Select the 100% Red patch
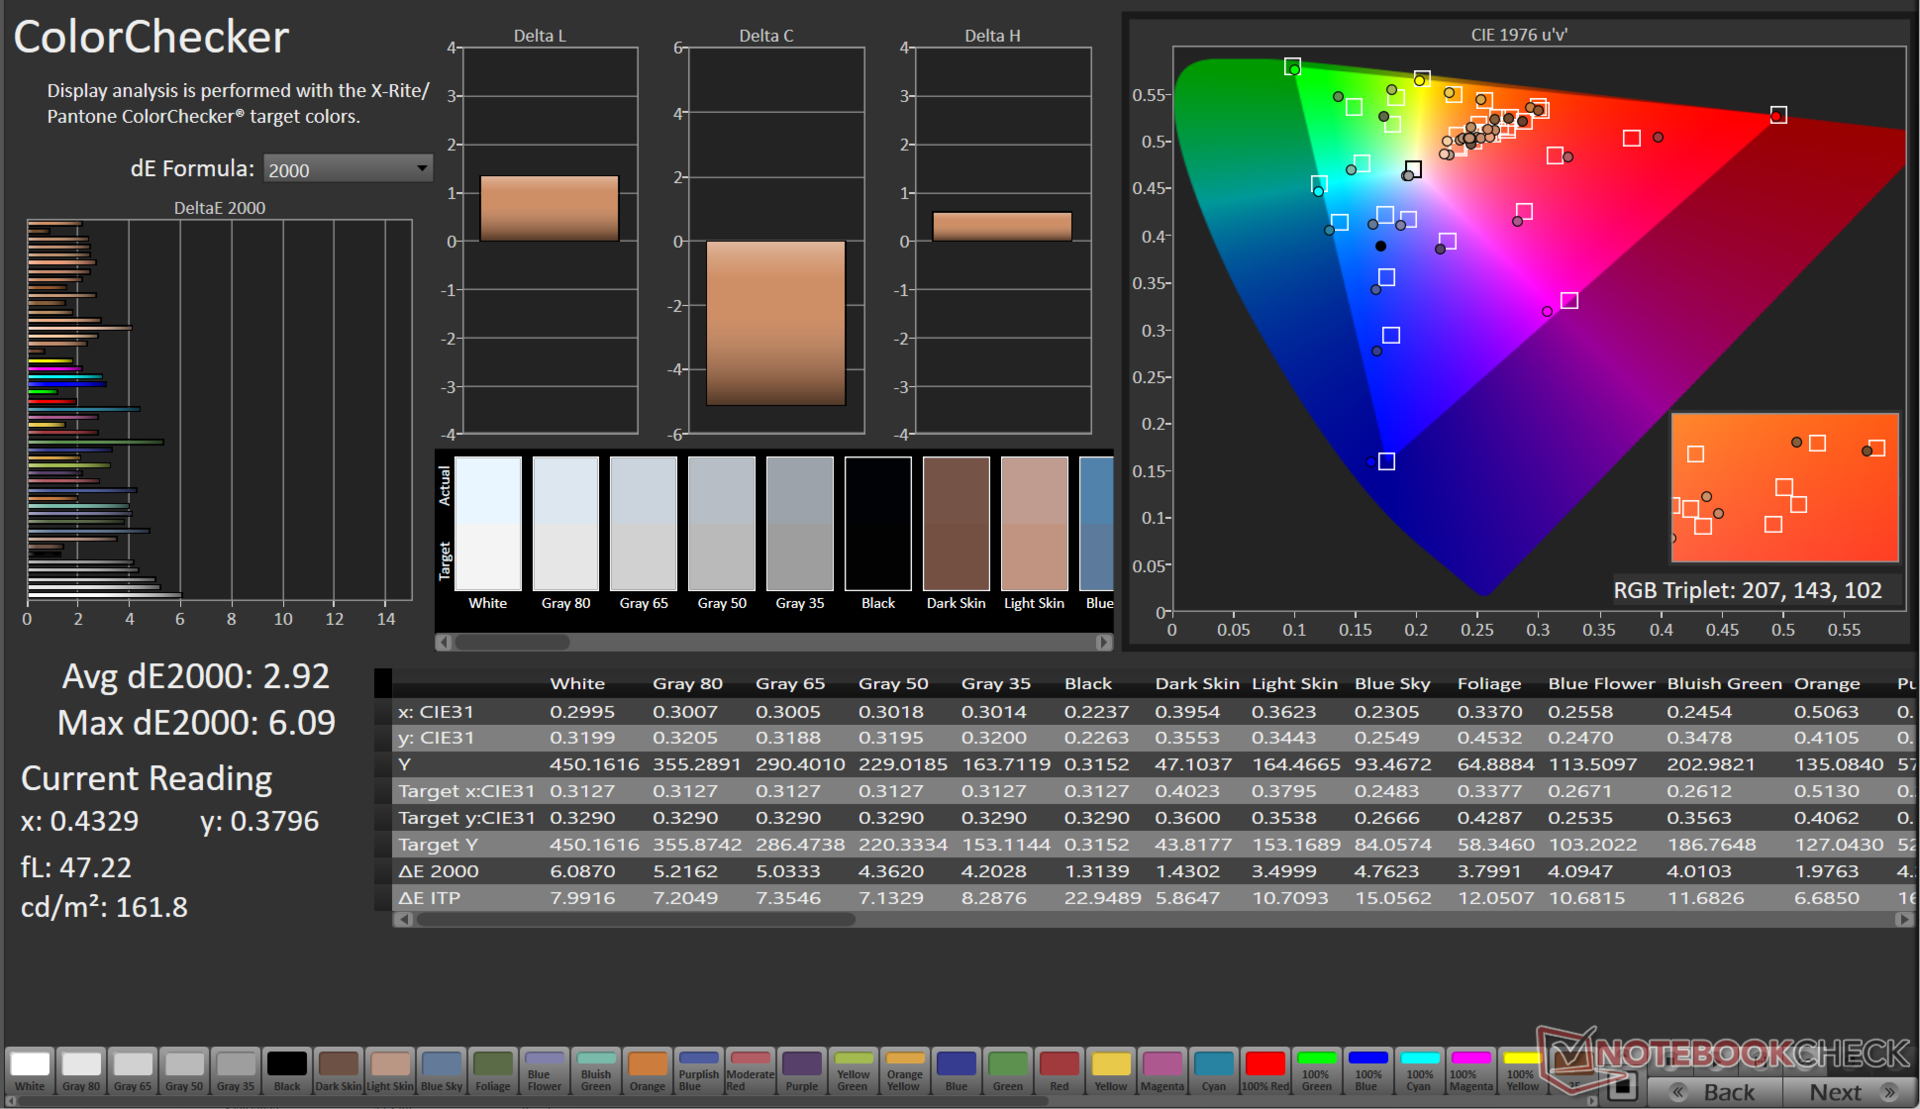Image resolution: width=1920 pixels, height=1109 pixels. tap(1265, 1071)
